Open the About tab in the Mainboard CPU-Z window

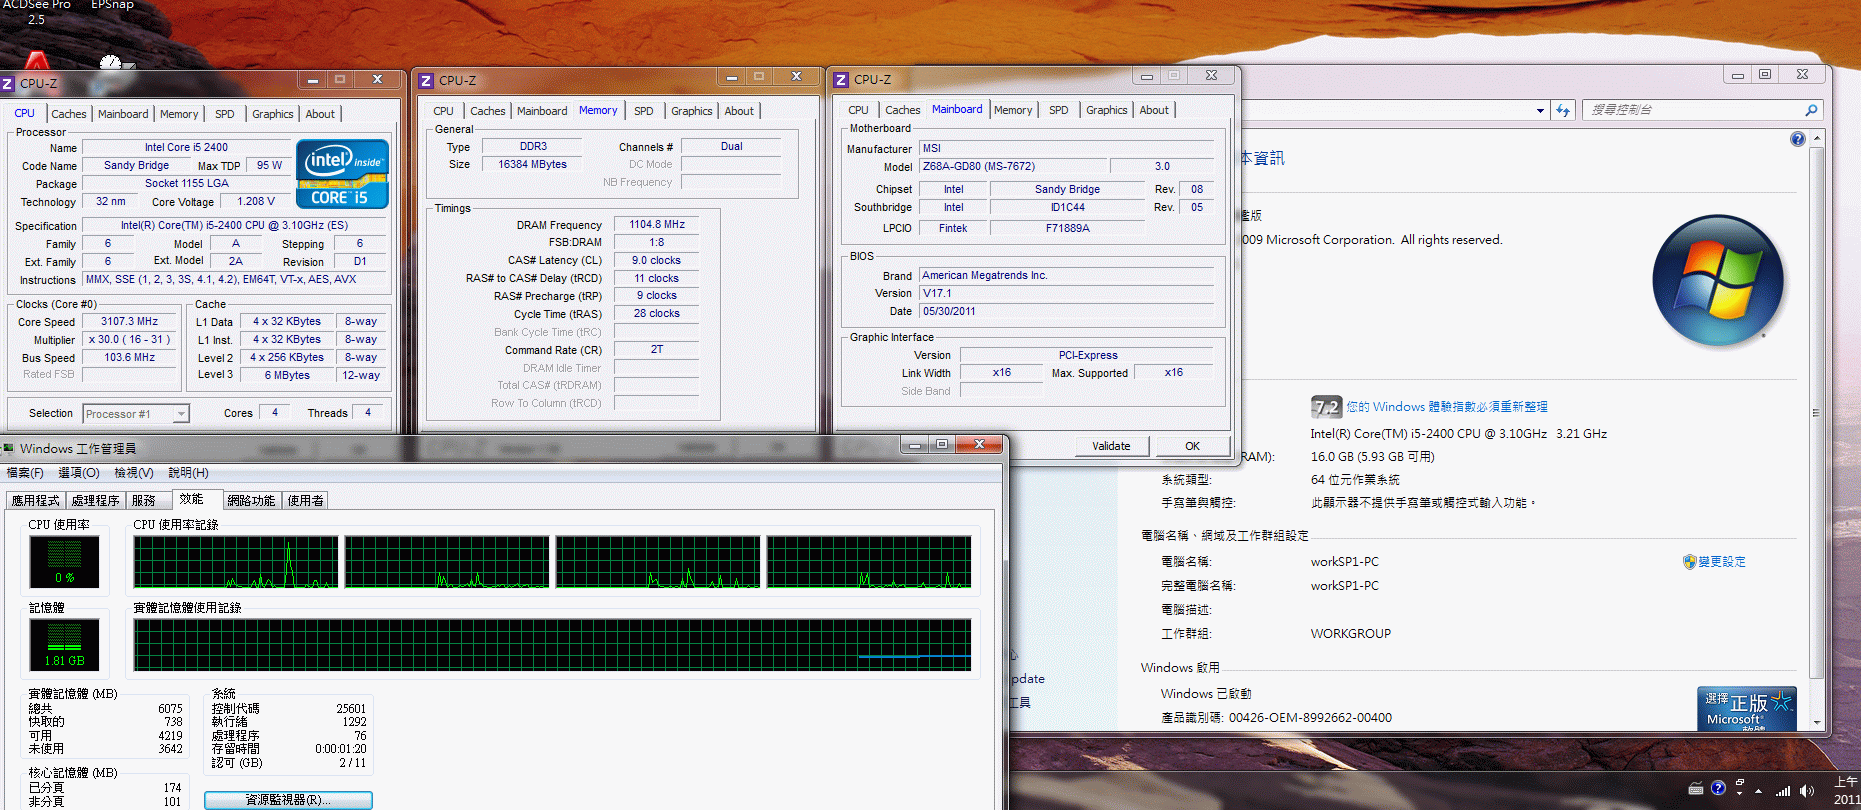pos(1154,110)
